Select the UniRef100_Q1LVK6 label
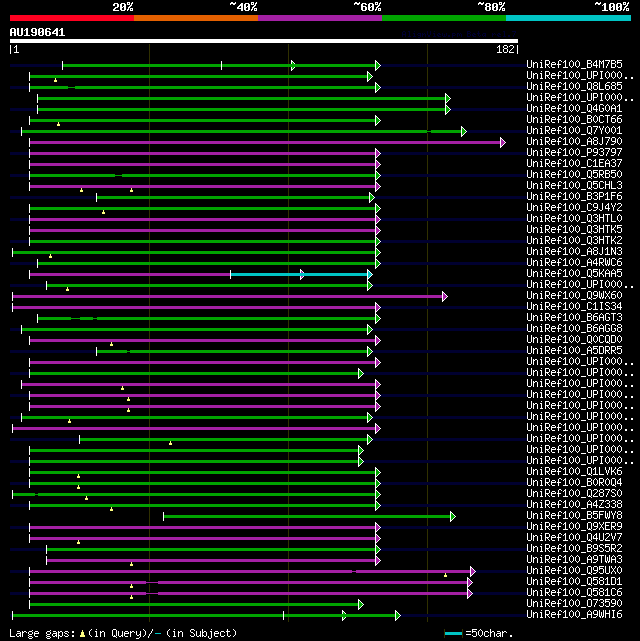The height and width of the screenshot is (641, 640). (x=574, y=472)
